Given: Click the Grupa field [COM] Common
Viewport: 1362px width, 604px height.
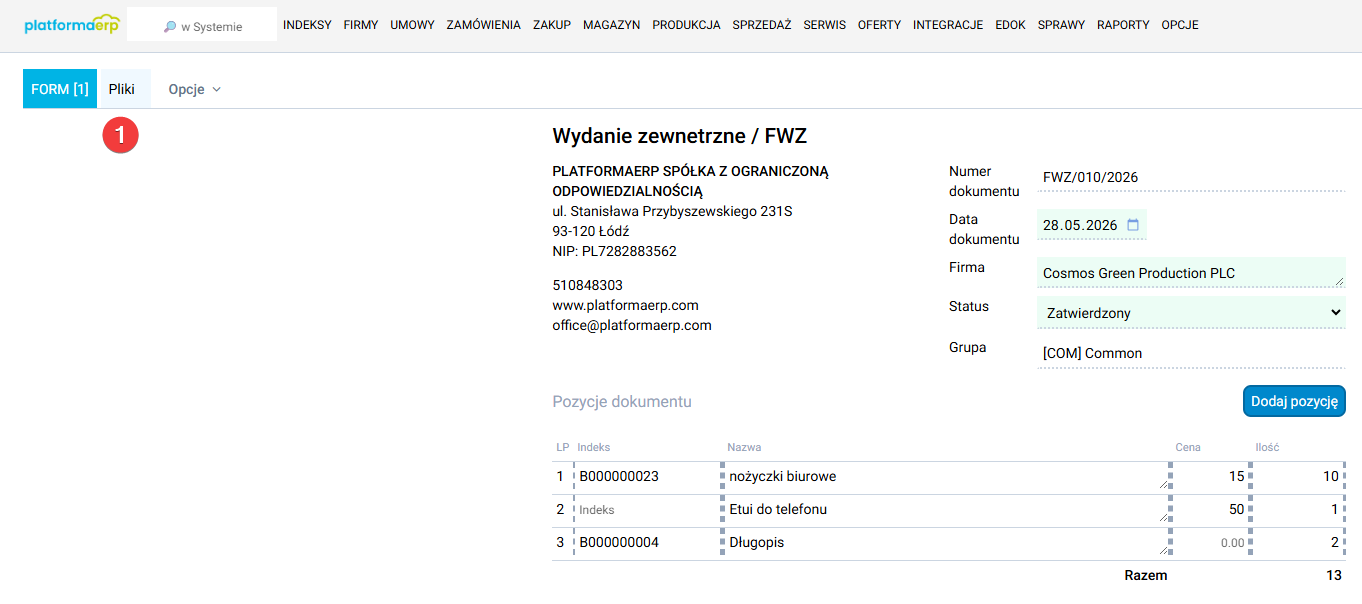Looking at the screenshot, I should coord(1191,353).
